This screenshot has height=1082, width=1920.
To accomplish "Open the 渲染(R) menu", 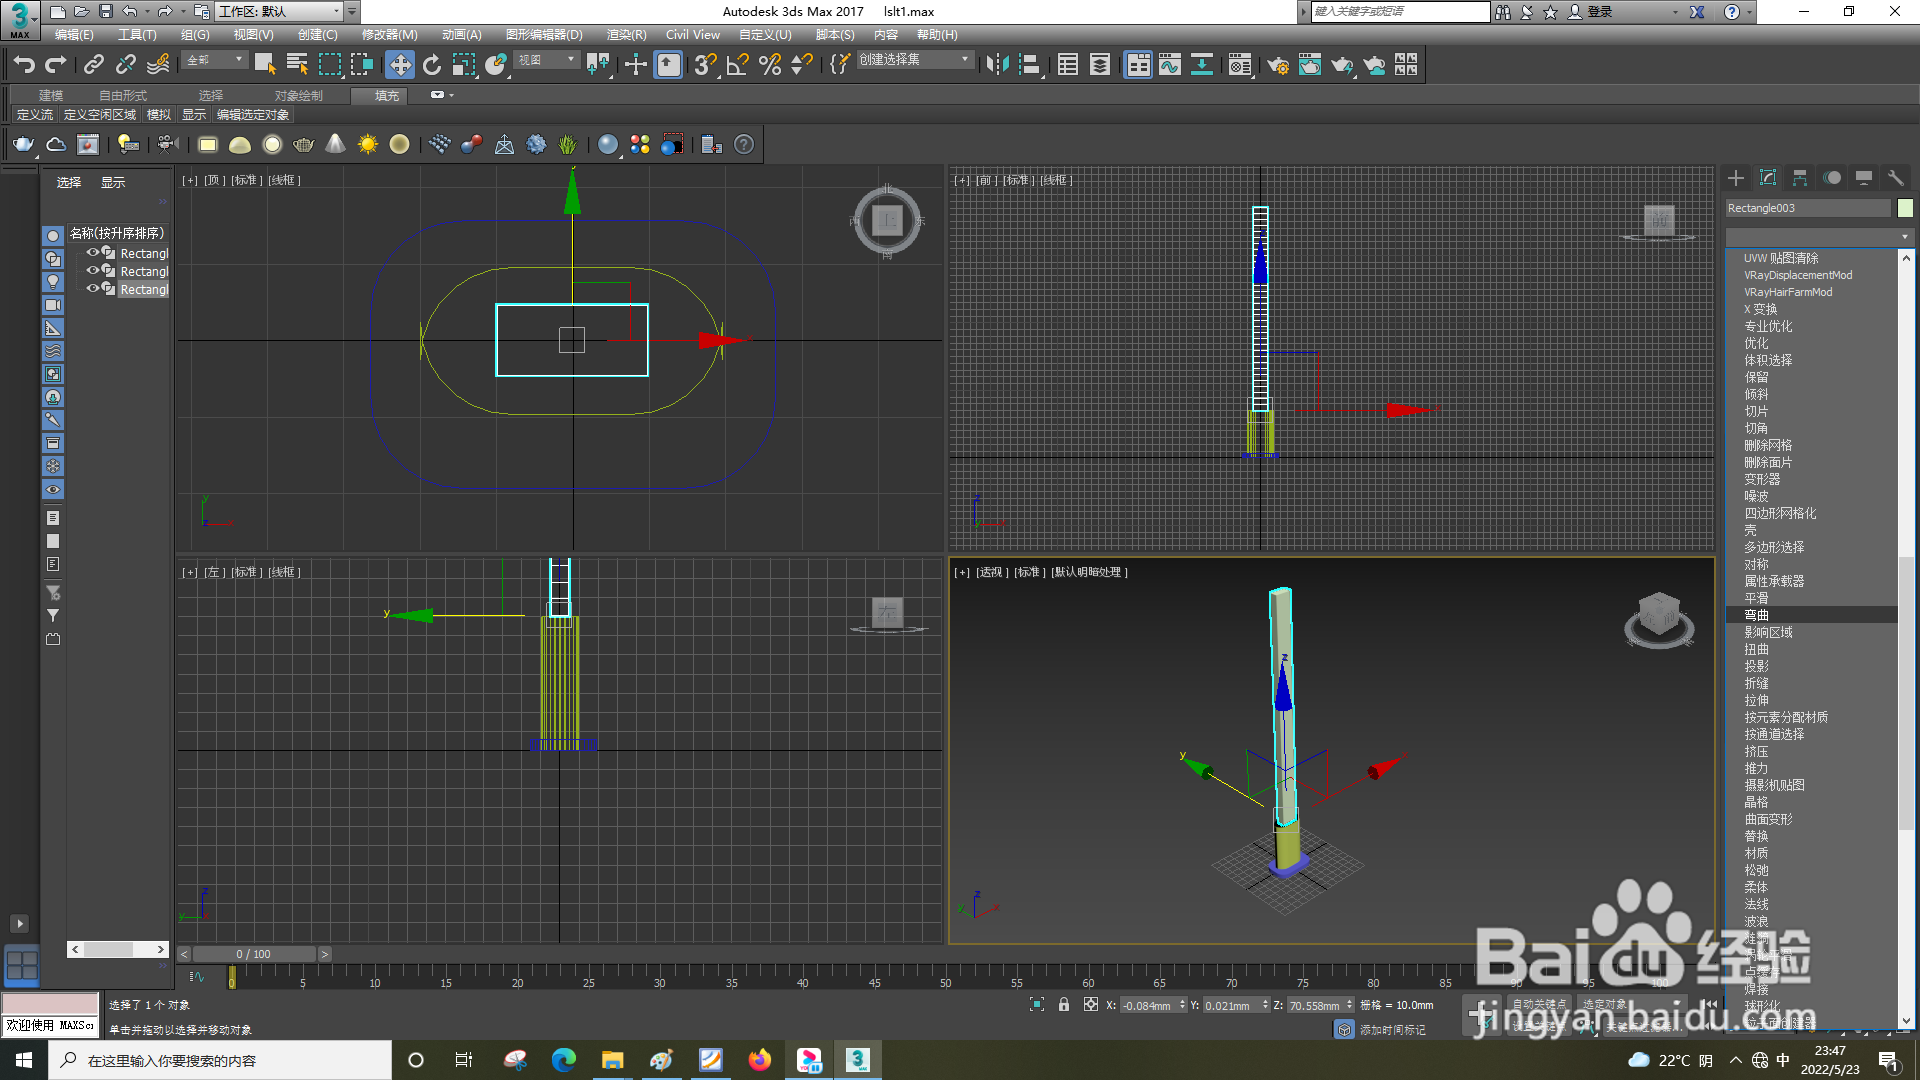I will pyautogui.click(x=626, y=35).
